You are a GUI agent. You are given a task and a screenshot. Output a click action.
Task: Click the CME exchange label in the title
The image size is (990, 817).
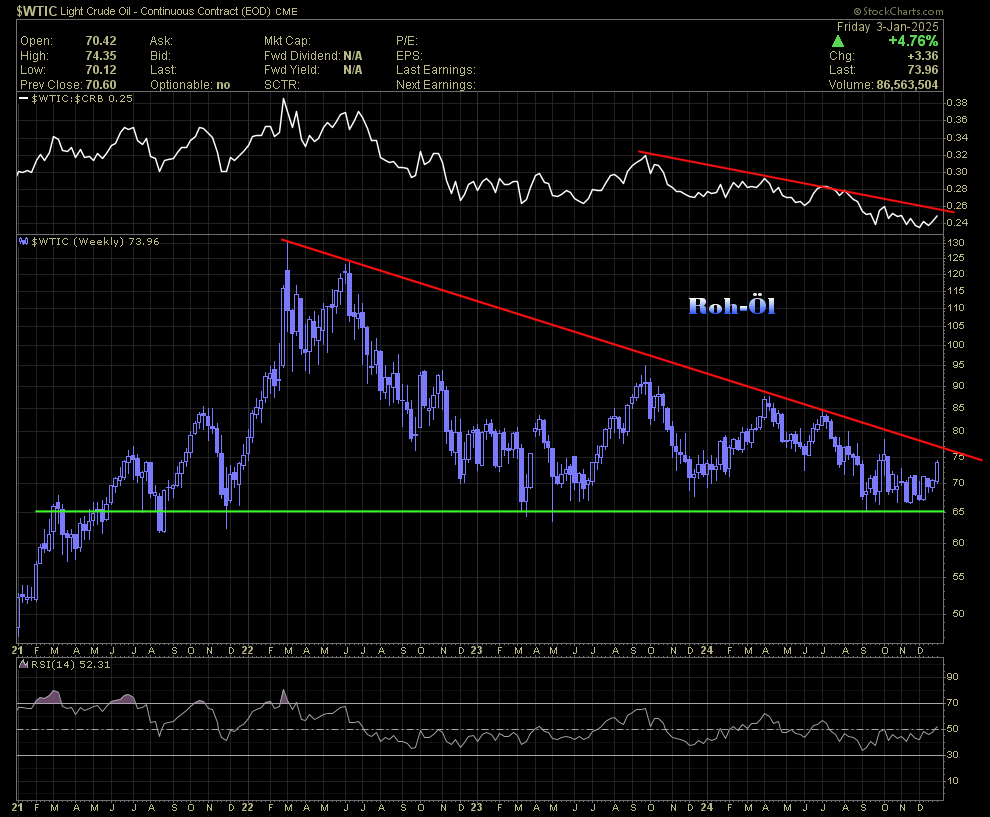[288, 11]
